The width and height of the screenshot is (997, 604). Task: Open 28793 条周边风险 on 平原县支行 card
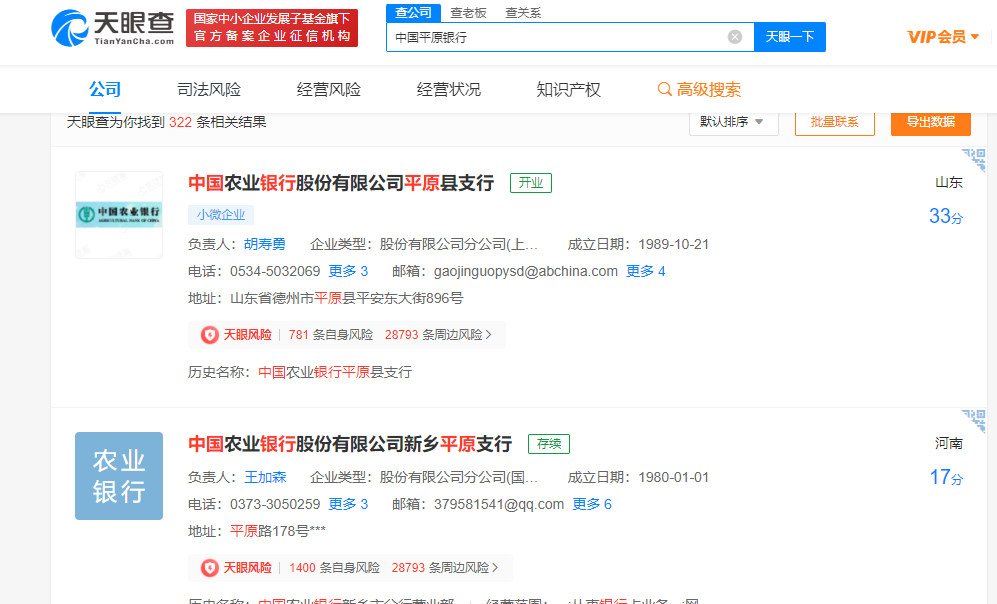(438, 335)
